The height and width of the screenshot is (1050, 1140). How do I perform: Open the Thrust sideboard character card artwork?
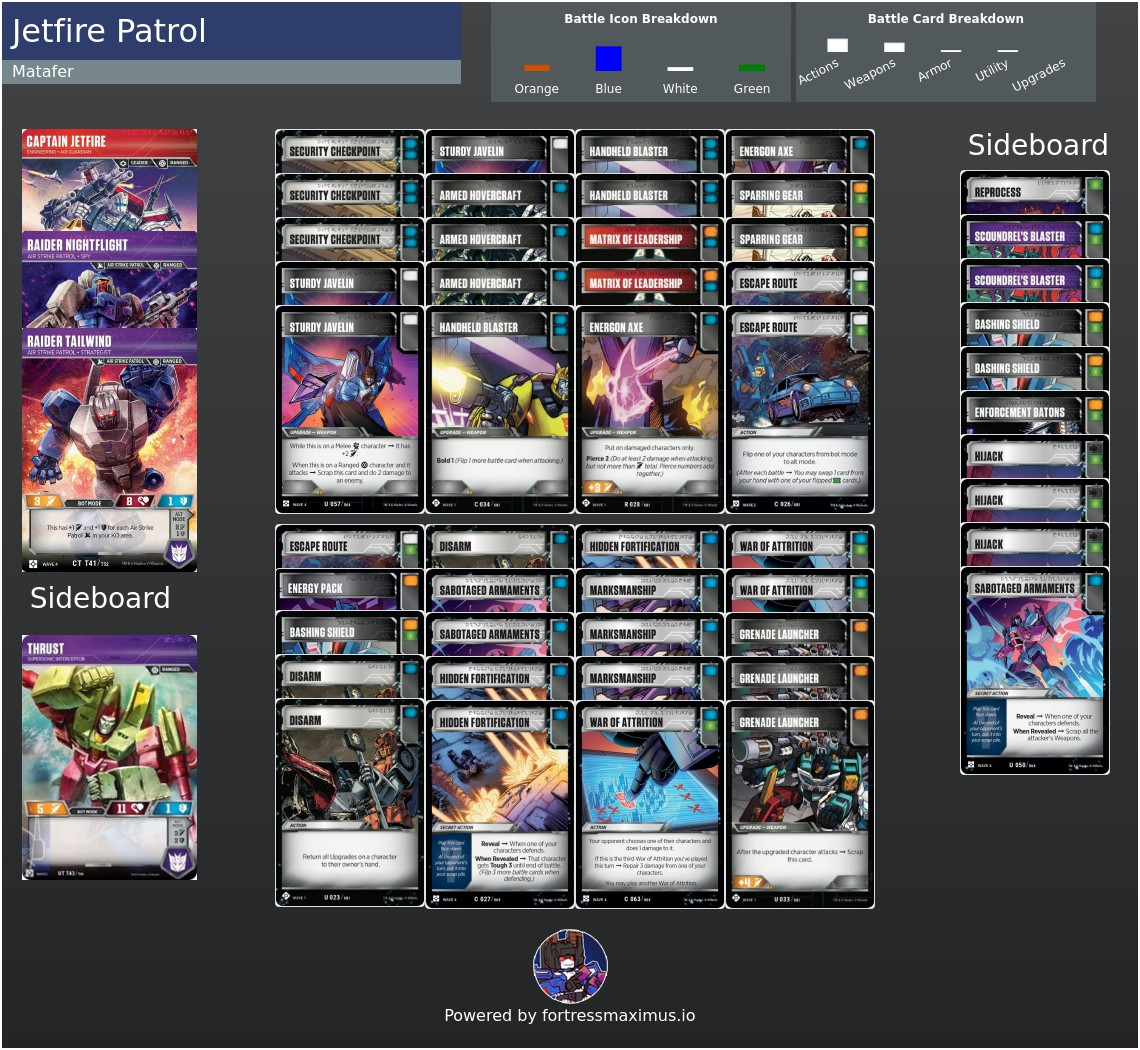[109, 734]
